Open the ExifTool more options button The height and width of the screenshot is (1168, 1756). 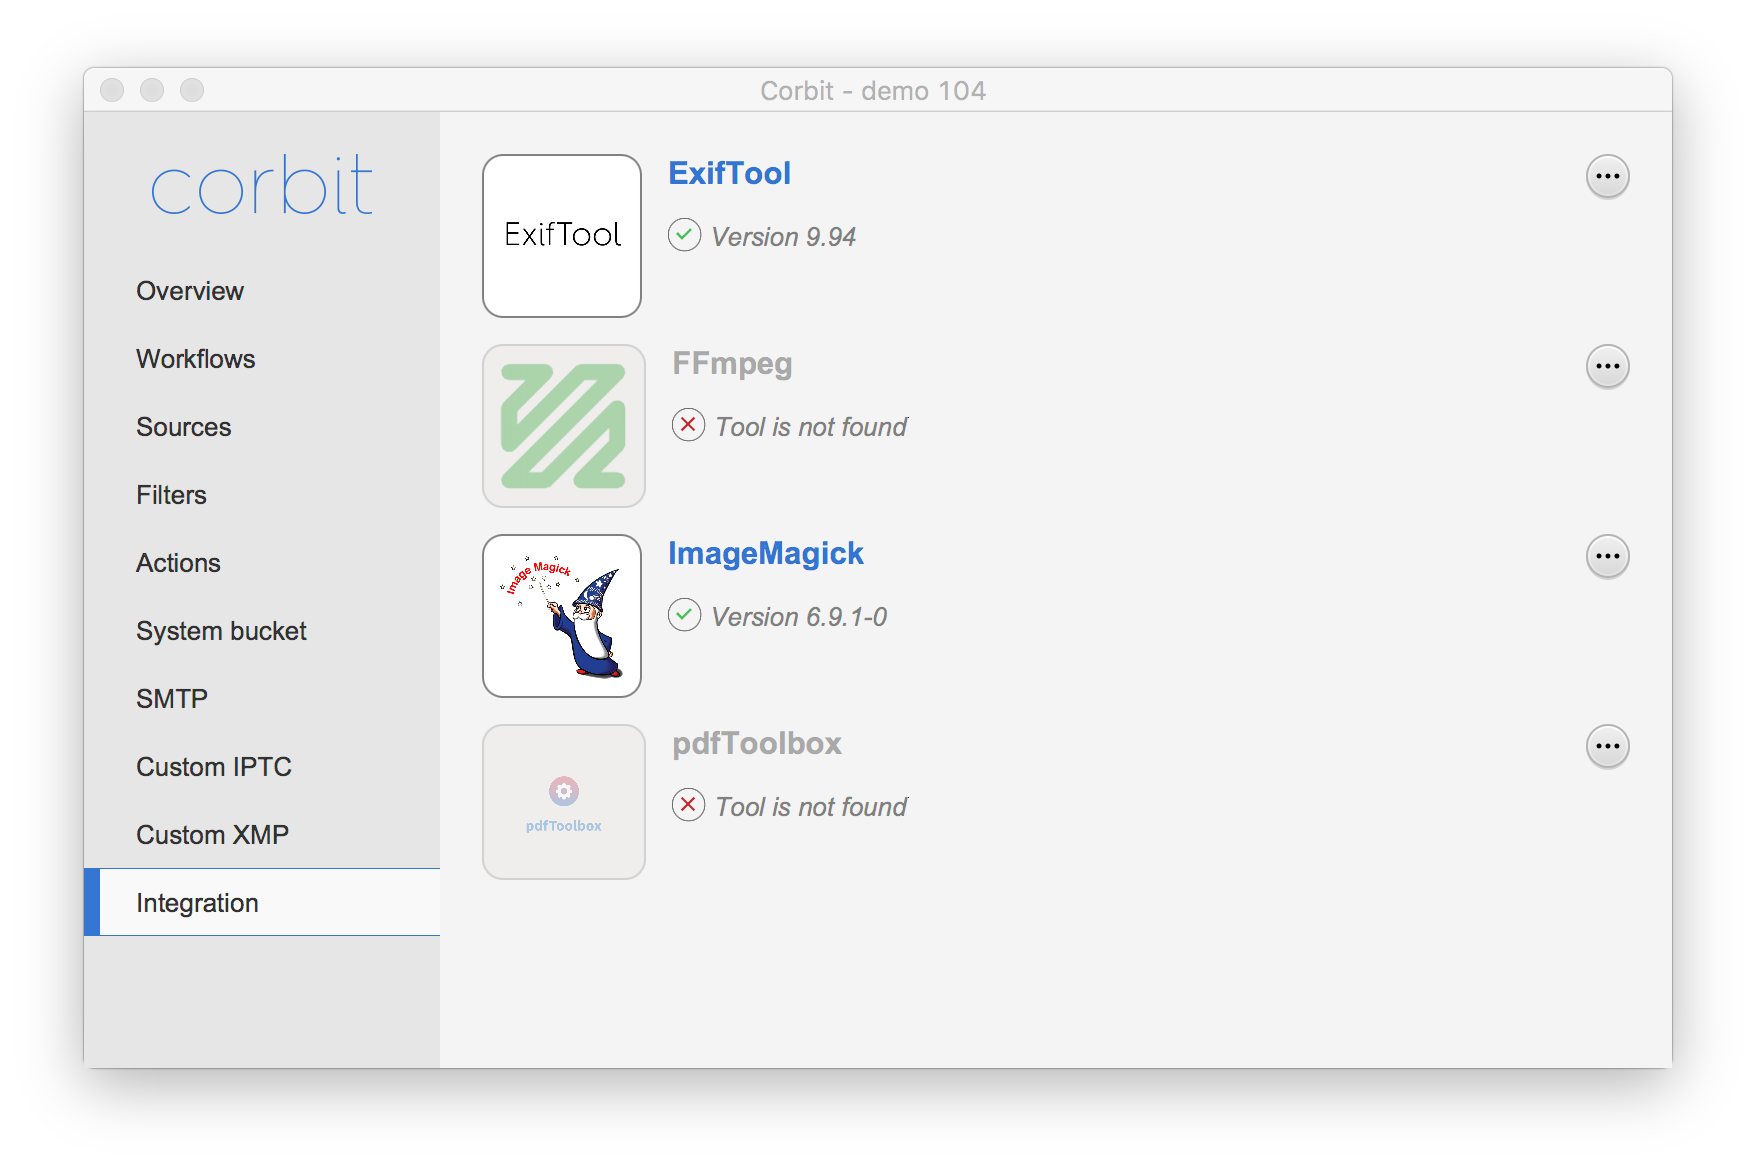click(1608, 176)
